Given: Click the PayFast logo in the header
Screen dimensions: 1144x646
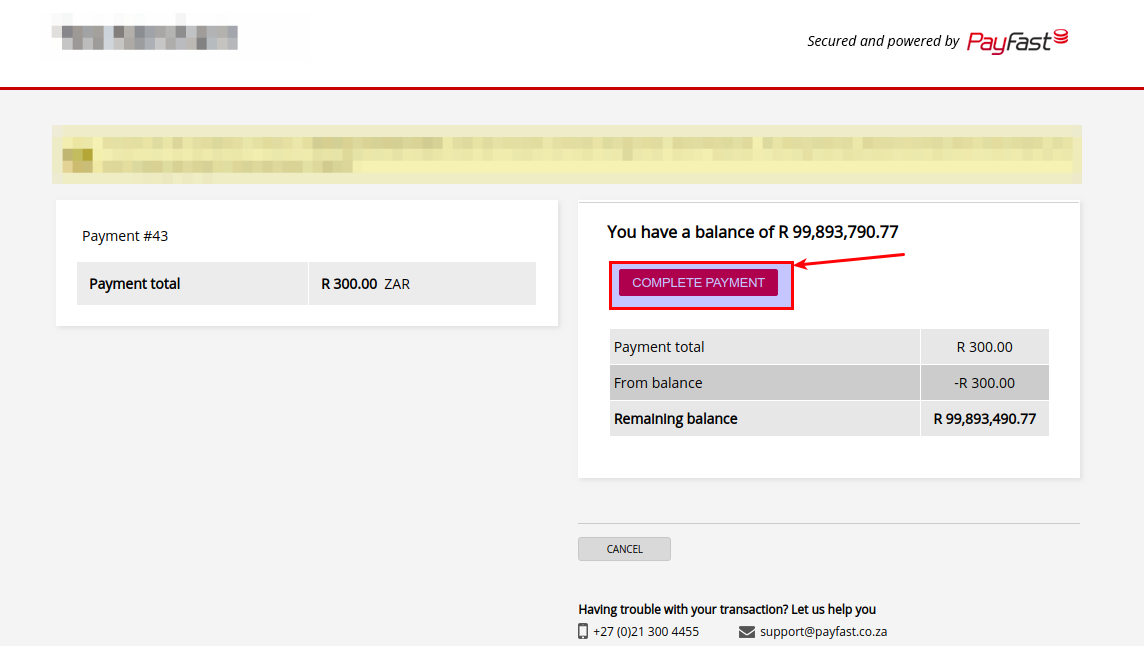Looking at the screenshot, I should pyautogui.click(x=1017, y=41).
